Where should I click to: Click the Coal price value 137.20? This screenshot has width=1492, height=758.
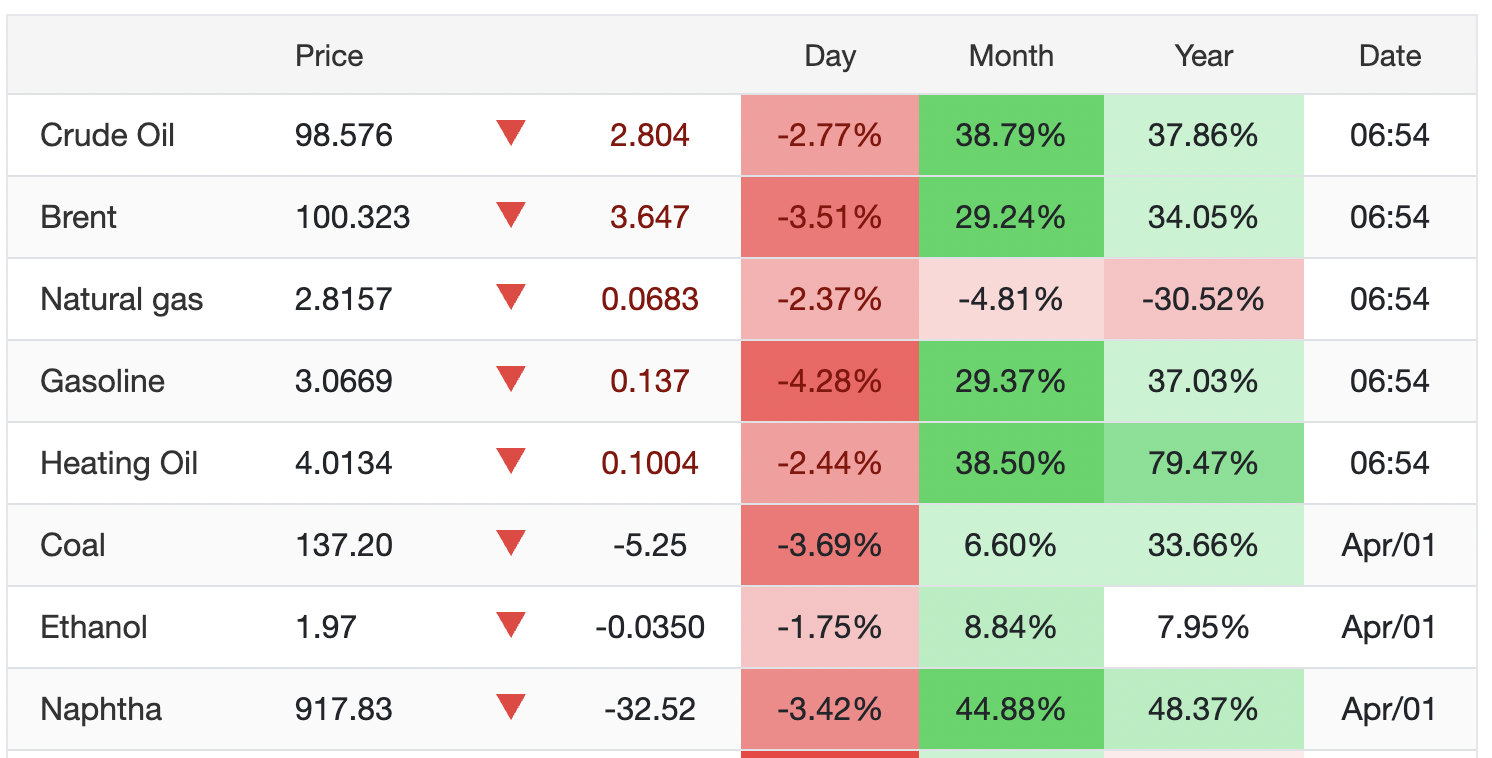click(344, 545)
